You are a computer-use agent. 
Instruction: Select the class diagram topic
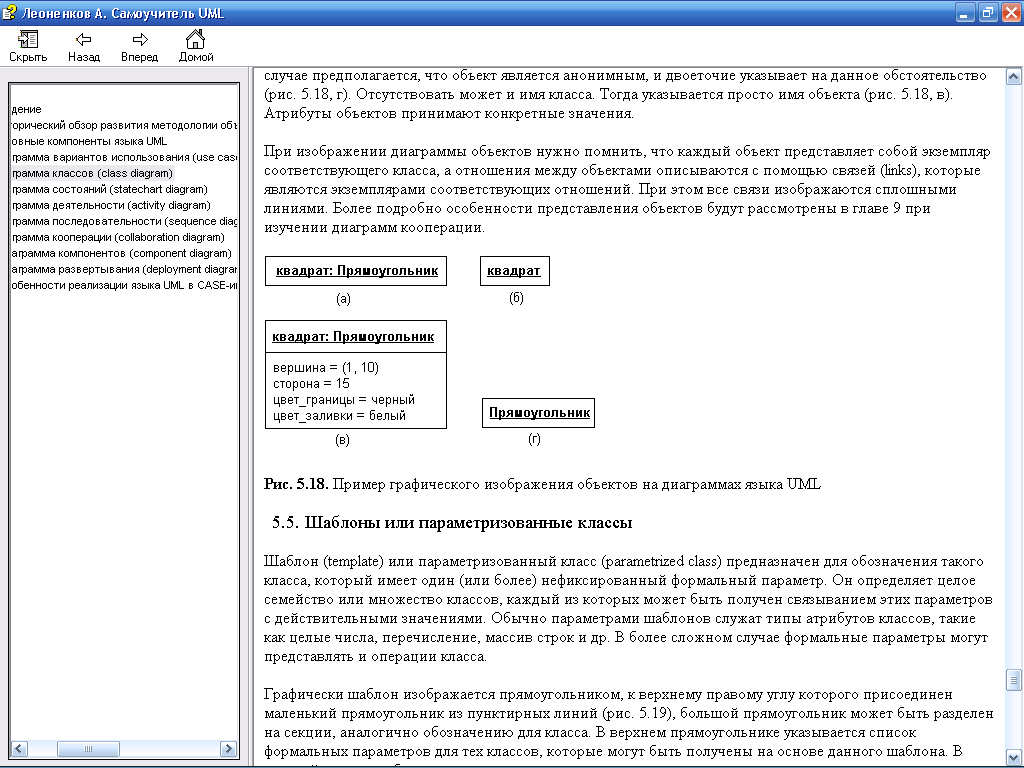pos(92,173)
